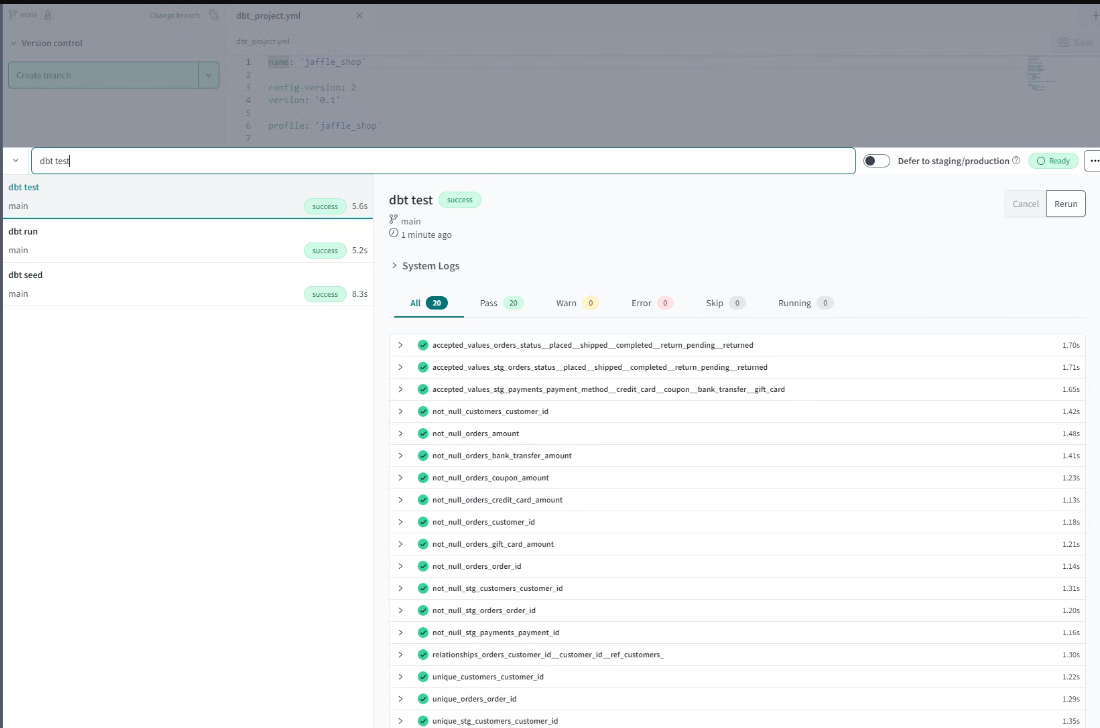This screenshot has height=728, width=1100.
Task: Expand not_null_customers_customer_id row
Action: tap(401, 412)
